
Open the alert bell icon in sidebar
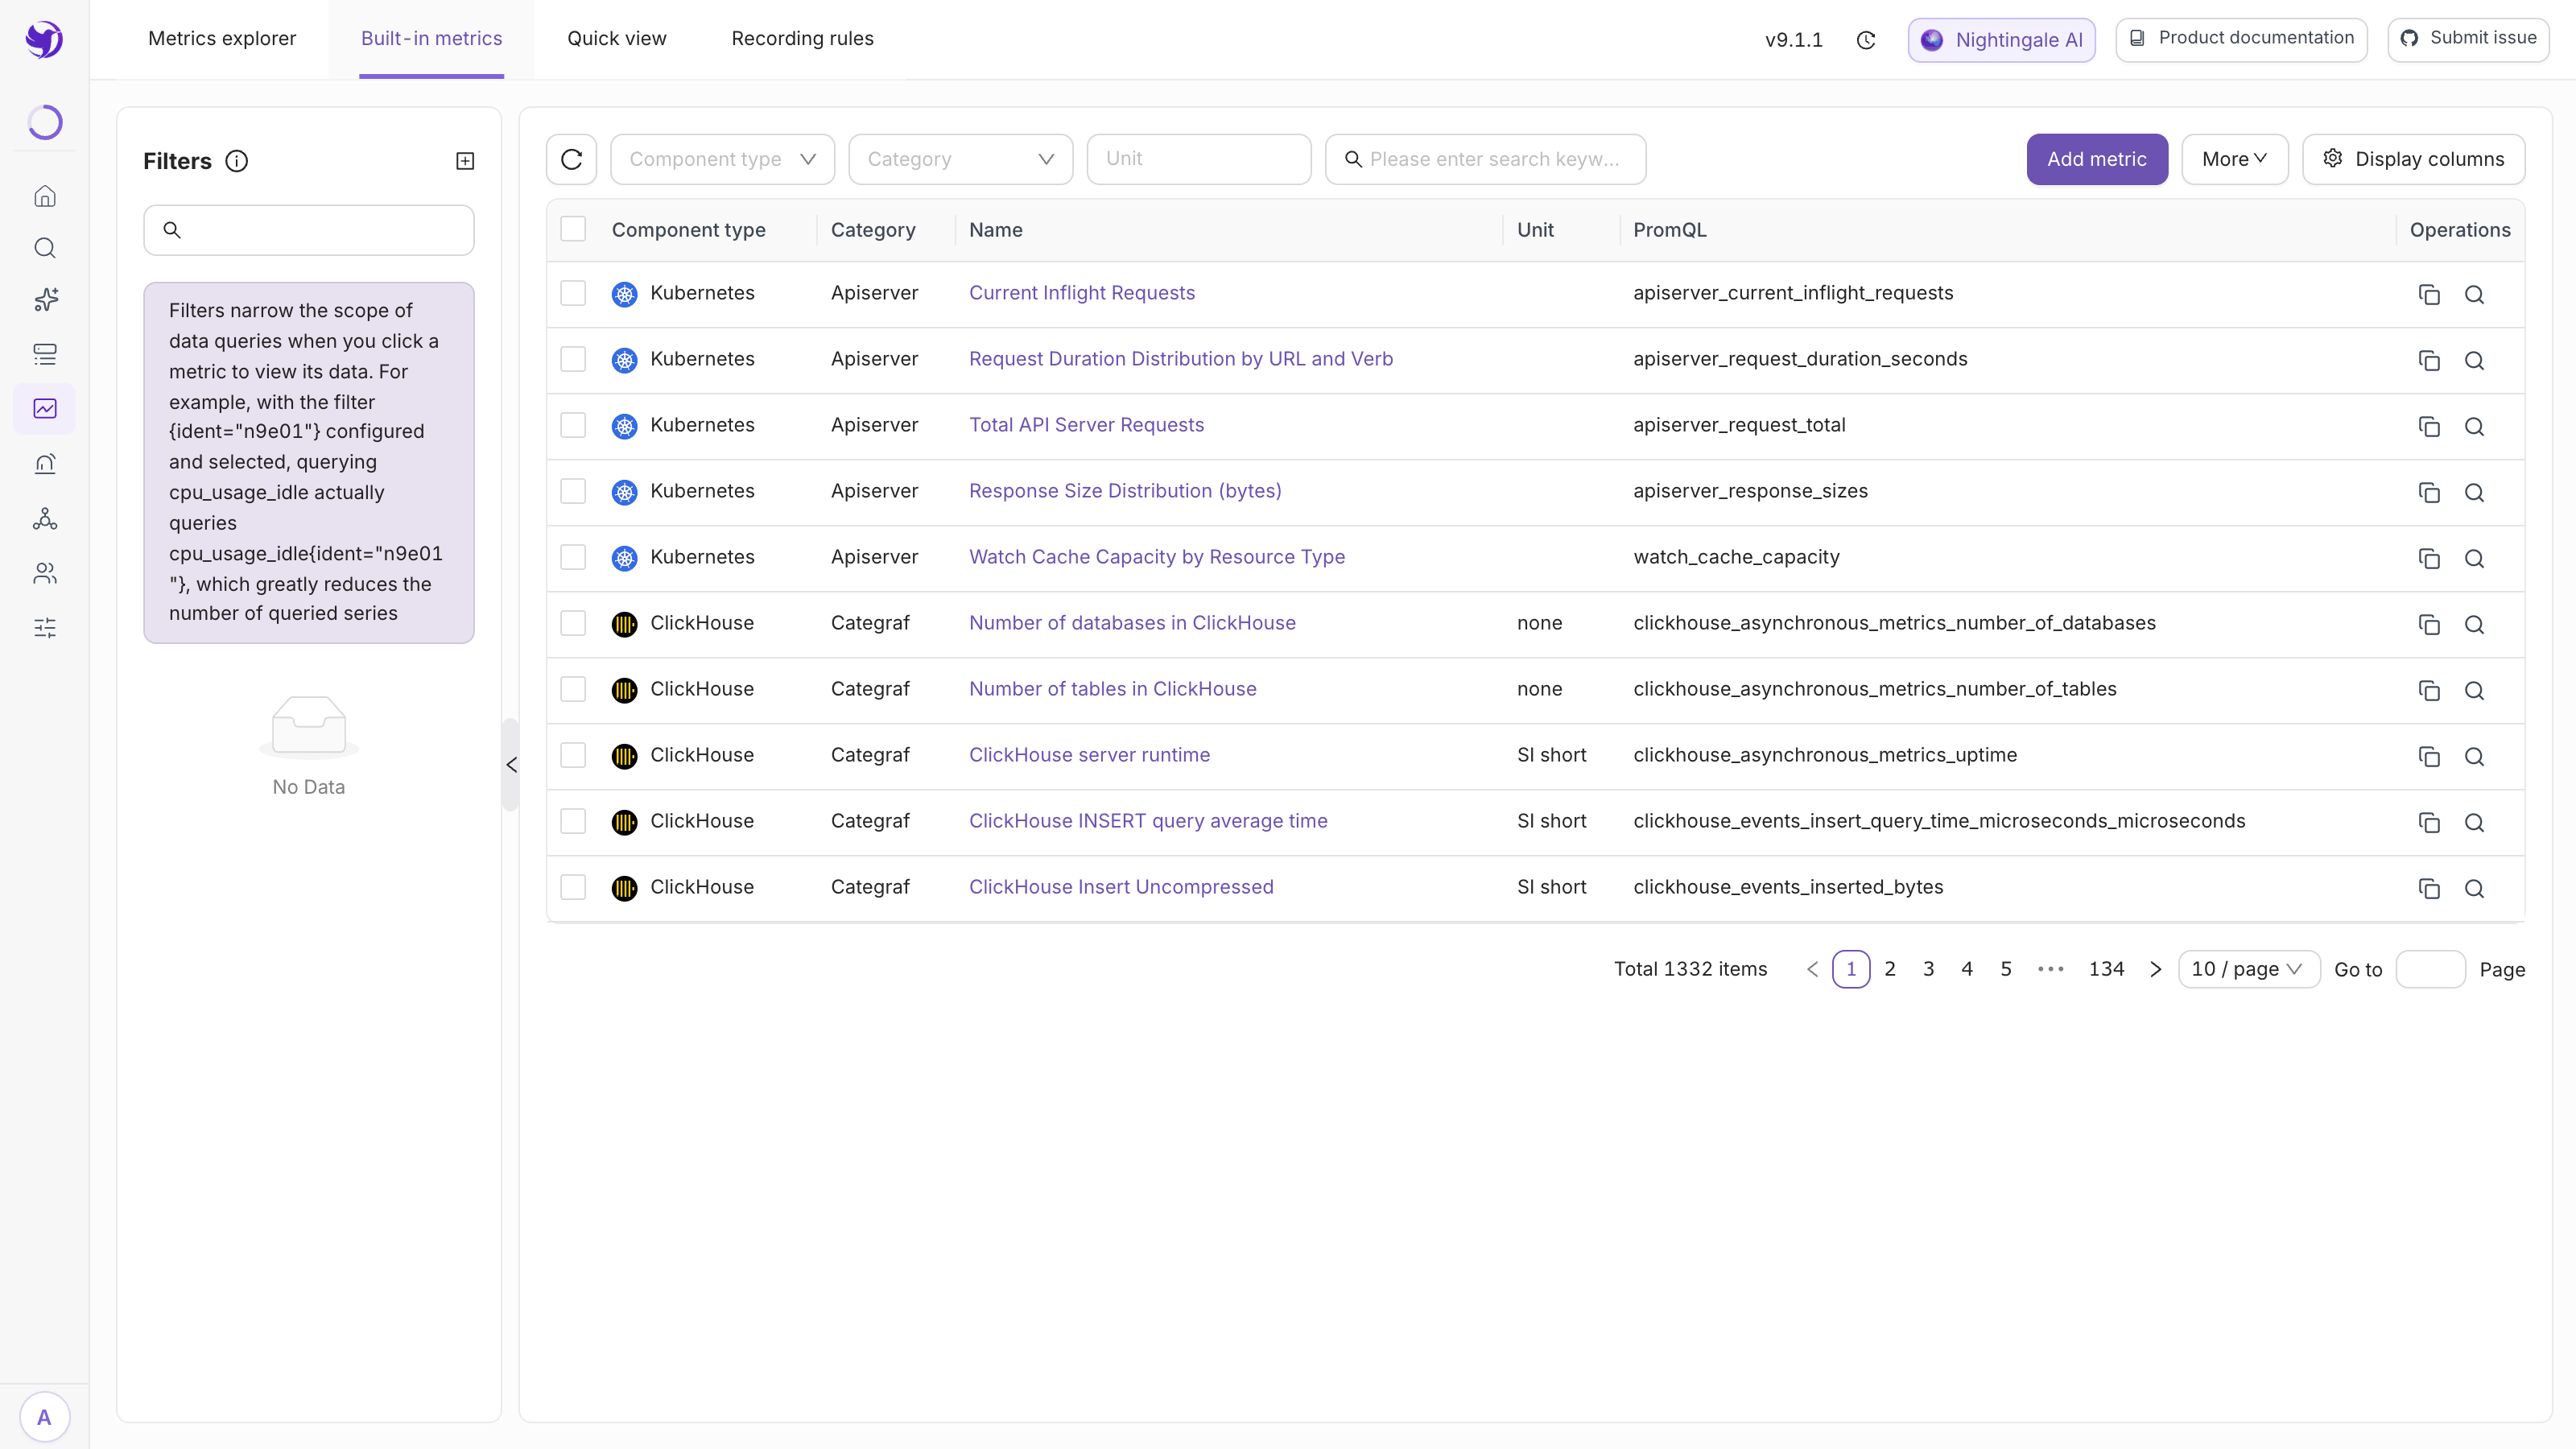[x=45, y=464]
